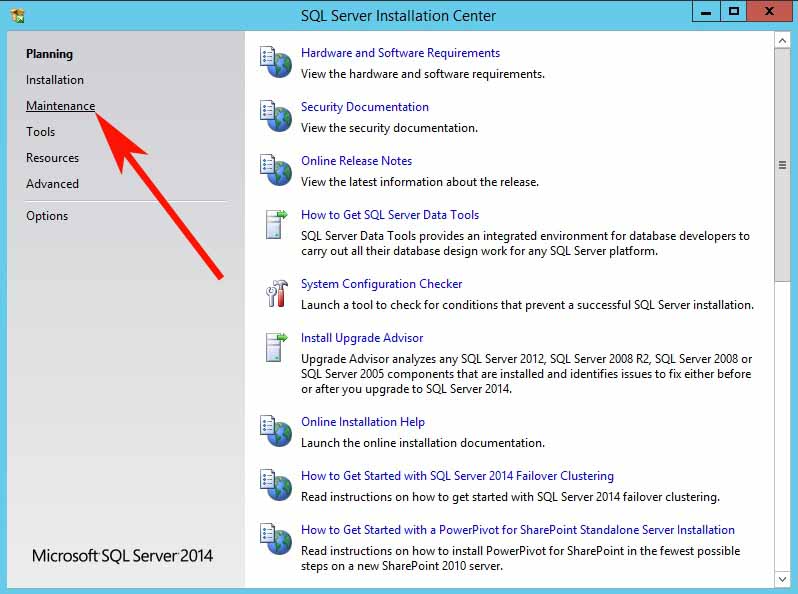Select the Advanced section
Image resolution: width=798 pixels, height=594 pixels.
pos(52,184)
